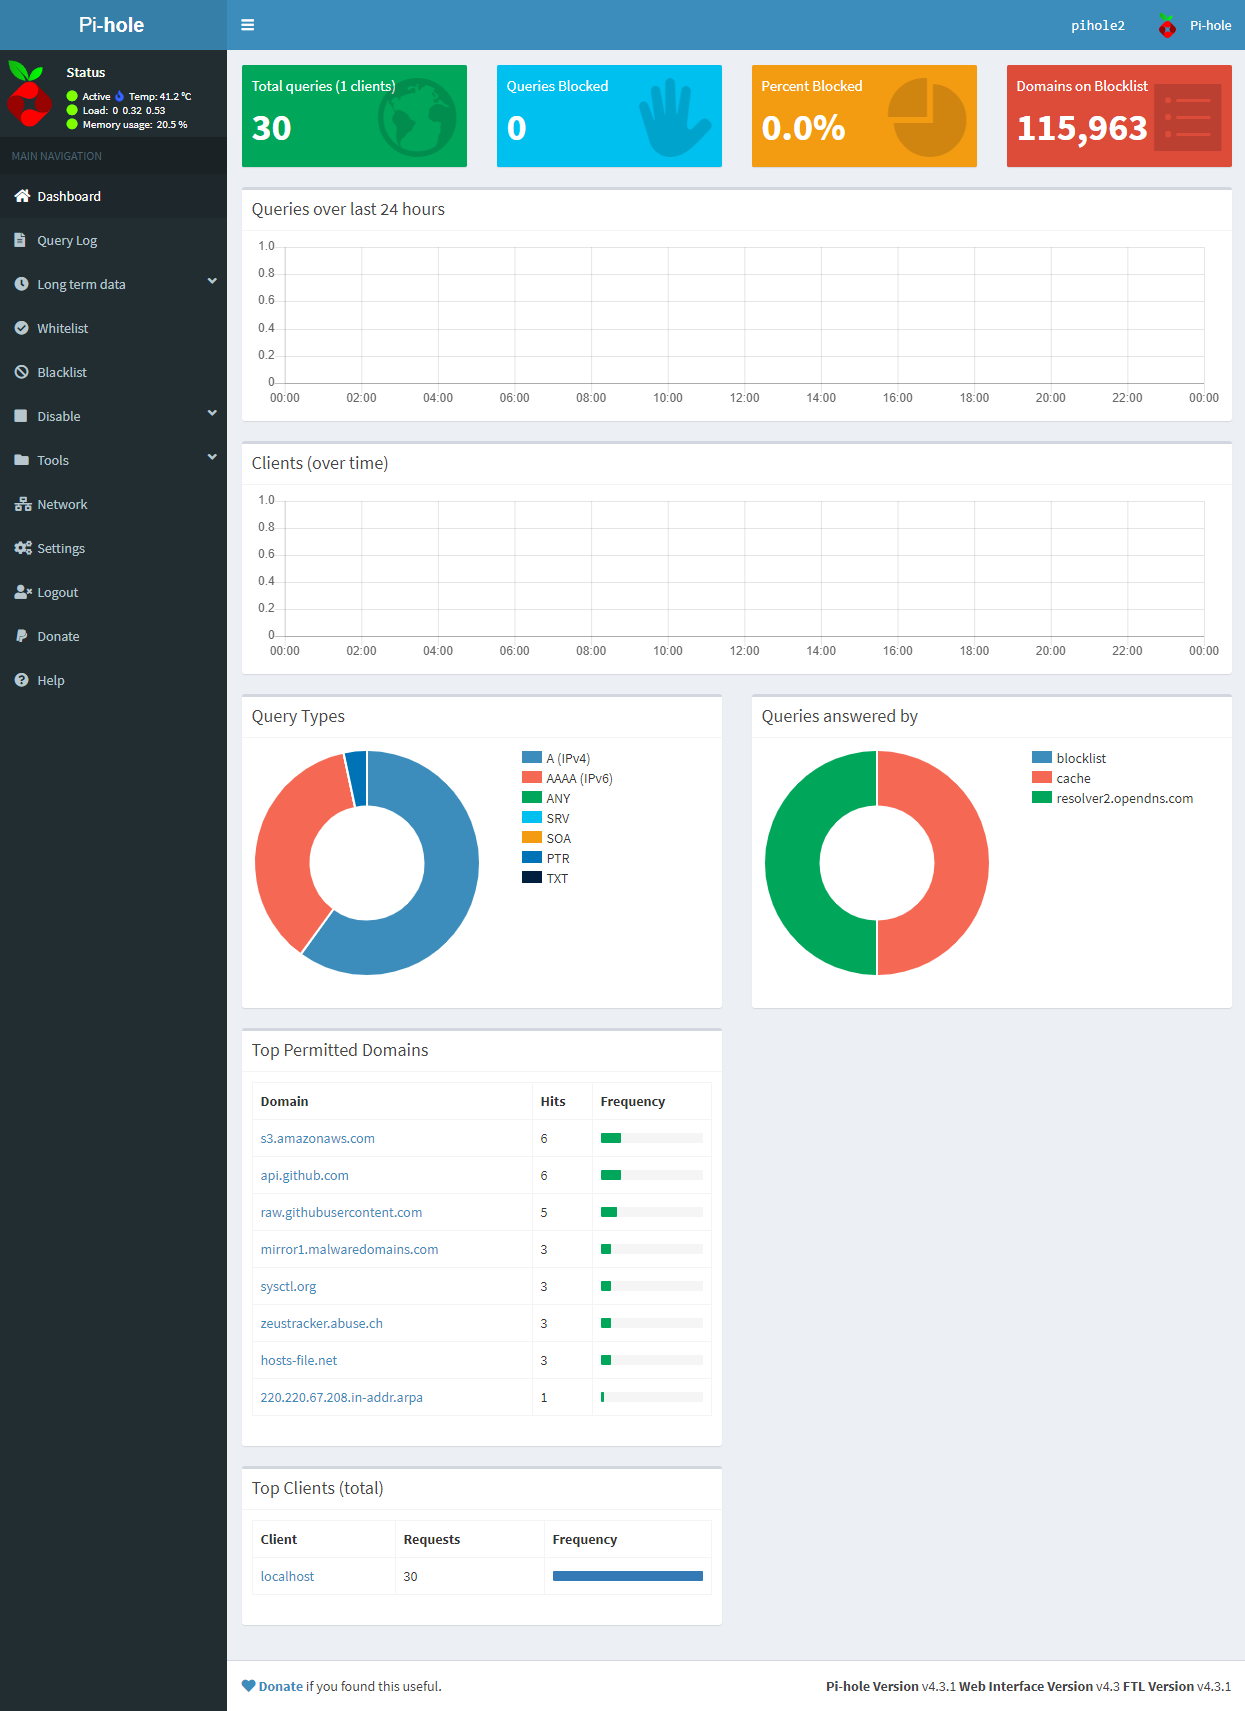1245x1711 pixels.
Task: Click the red cache donut segment
Action: (x=962, y=863)
